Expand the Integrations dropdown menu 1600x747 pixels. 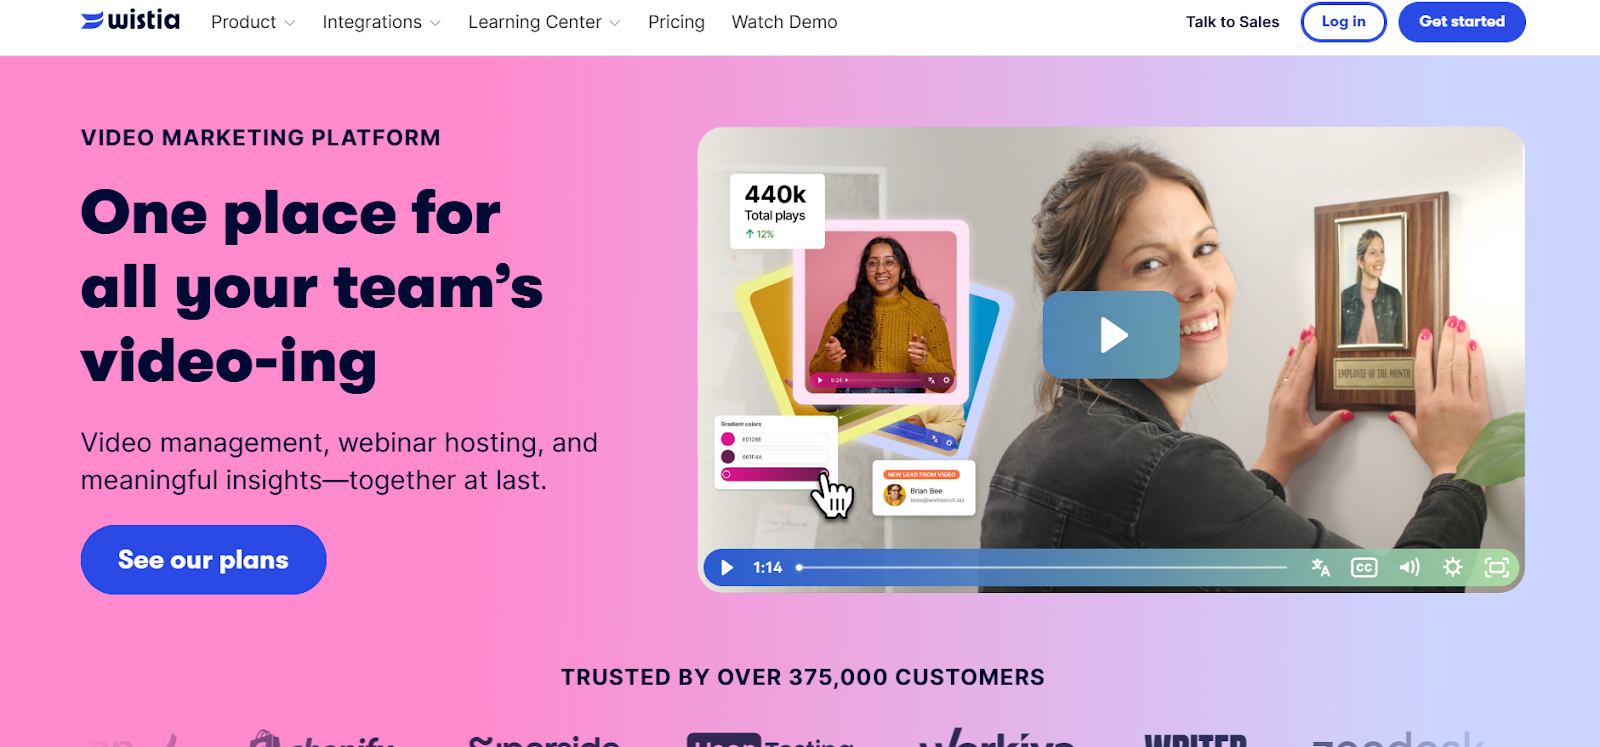(381, 22)
